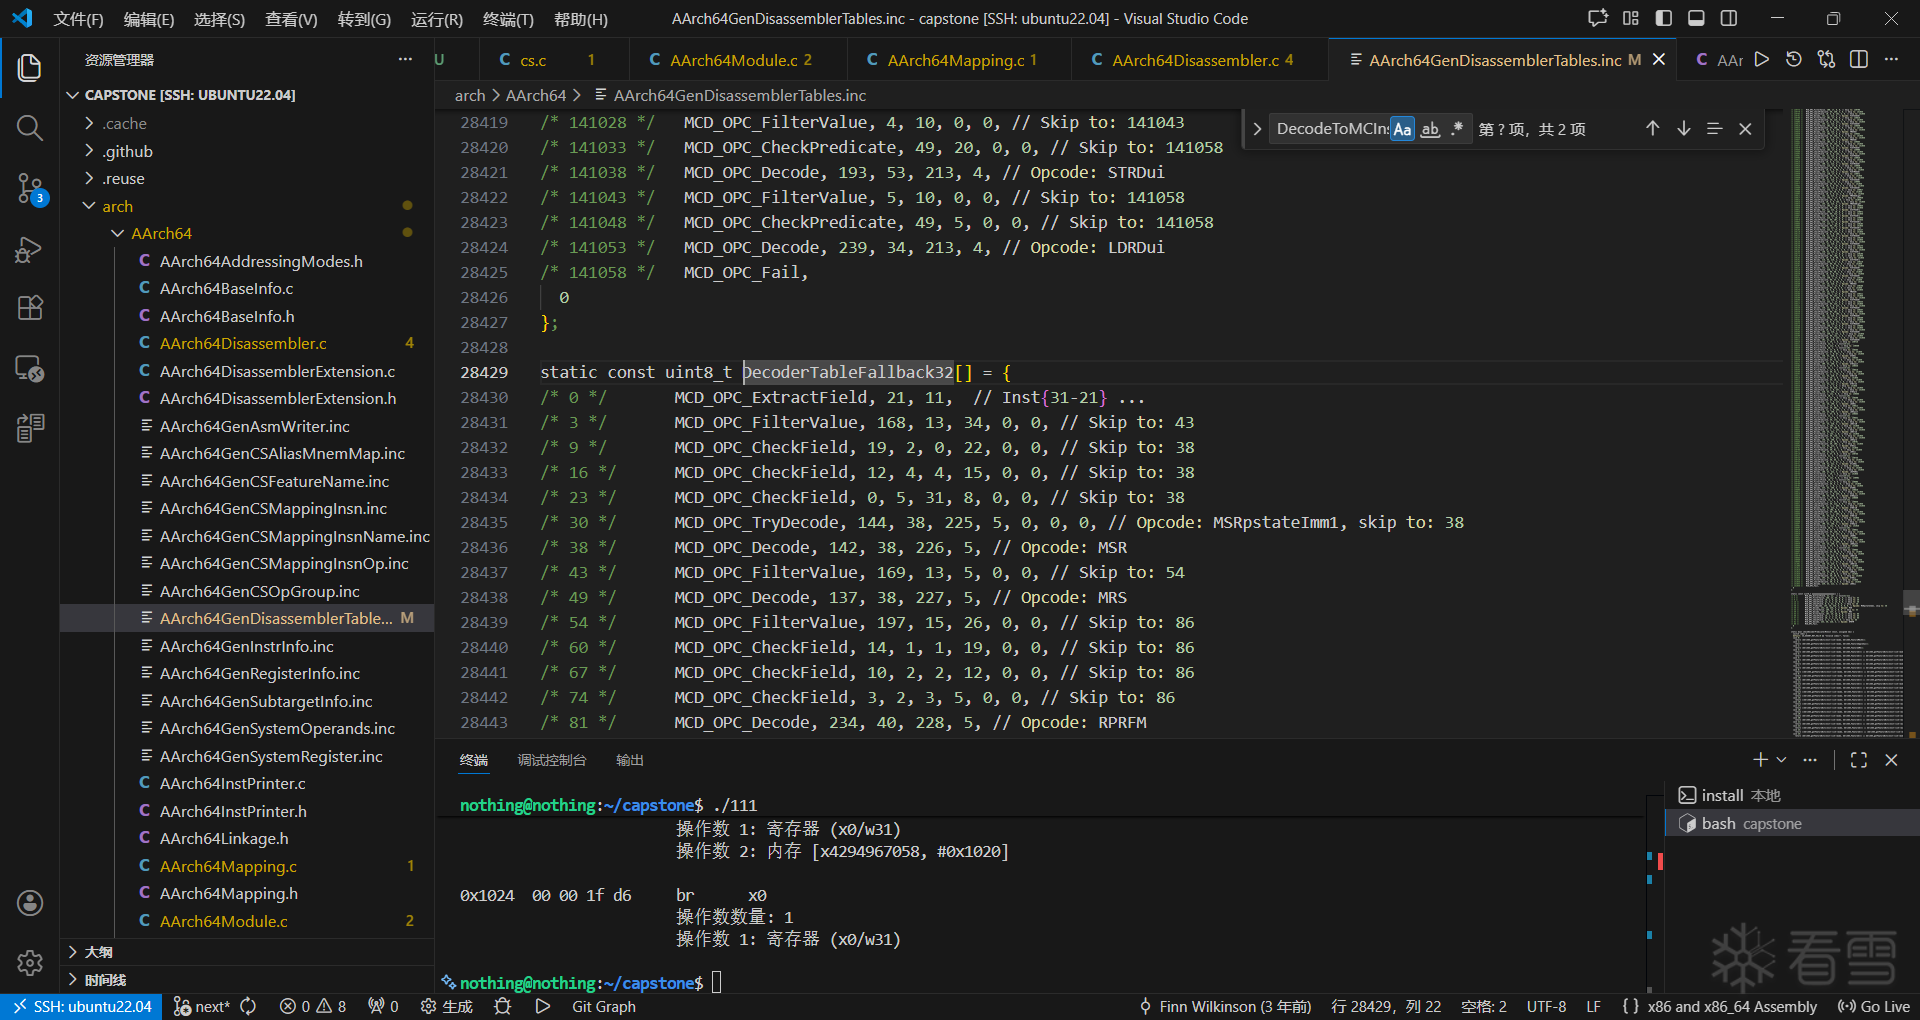This screenshot has height=1020, width=1920.
Task: Open the Accounts icon
Action: click(30, 903)
